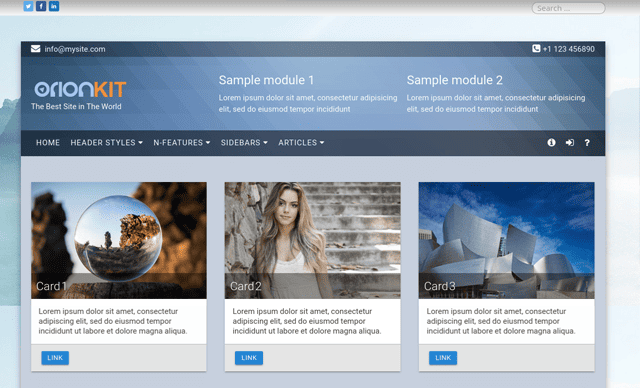This screenshot has width=640, height=388.
Task: Click the info circle icon in navbar
Action: click(x=551, y=142)
